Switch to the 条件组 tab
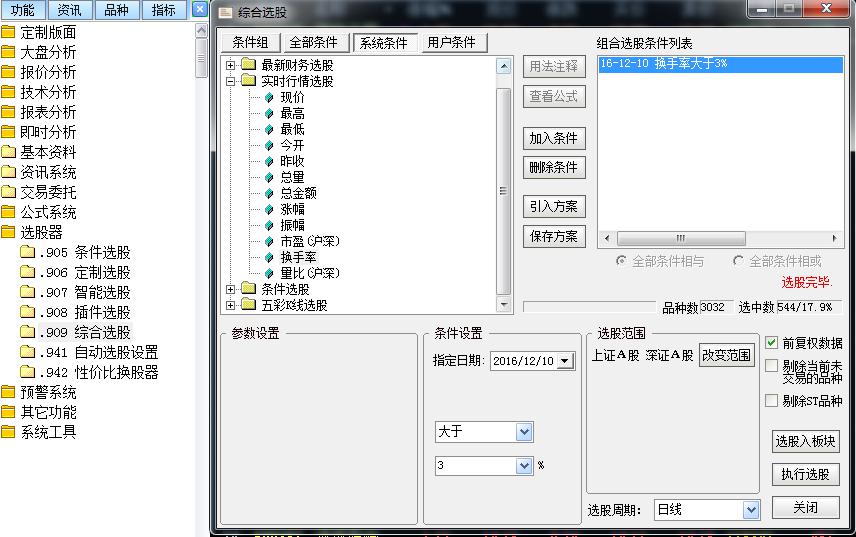This screenshot has width=856, height=537. 251,43
